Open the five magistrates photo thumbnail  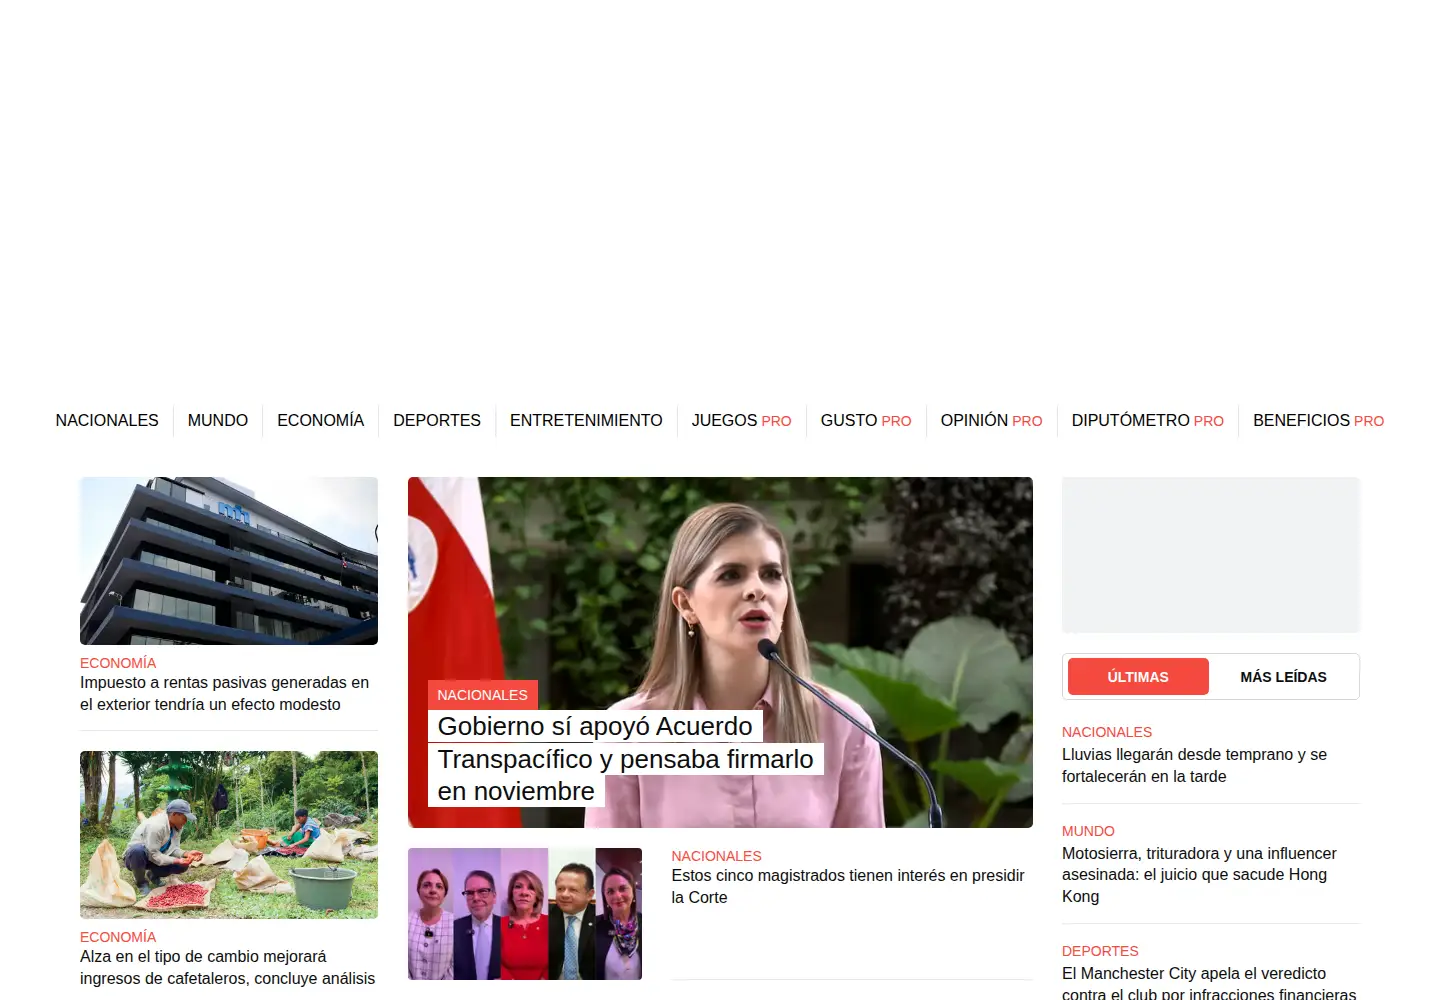[x=525, y=914]
